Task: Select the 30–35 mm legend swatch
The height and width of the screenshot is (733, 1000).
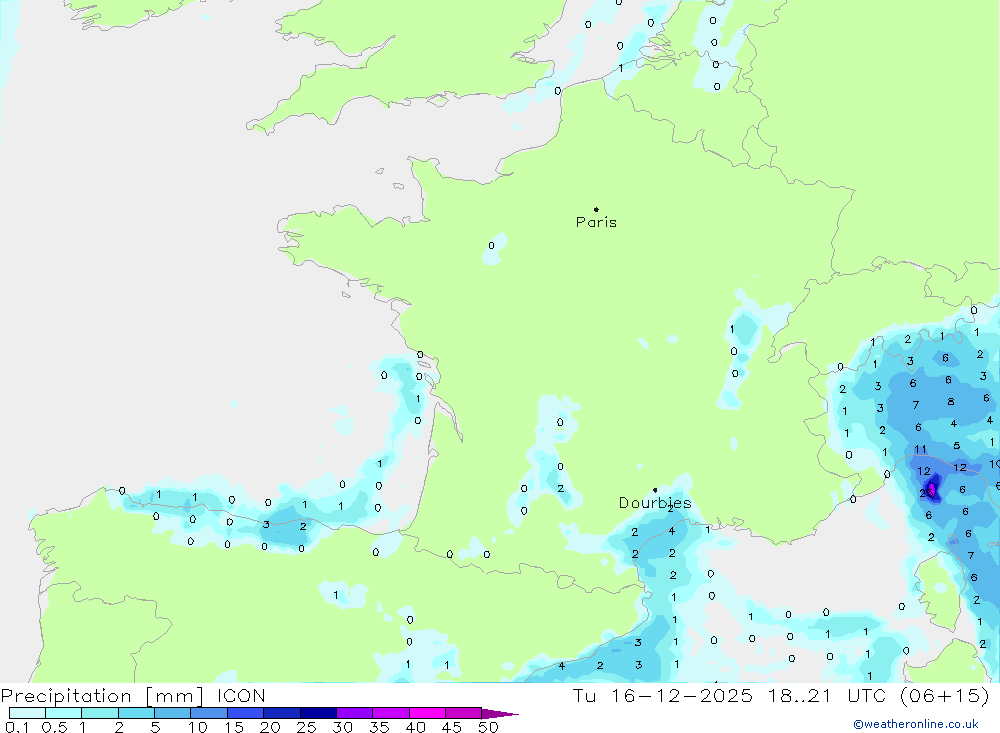Action: (355, 713)
